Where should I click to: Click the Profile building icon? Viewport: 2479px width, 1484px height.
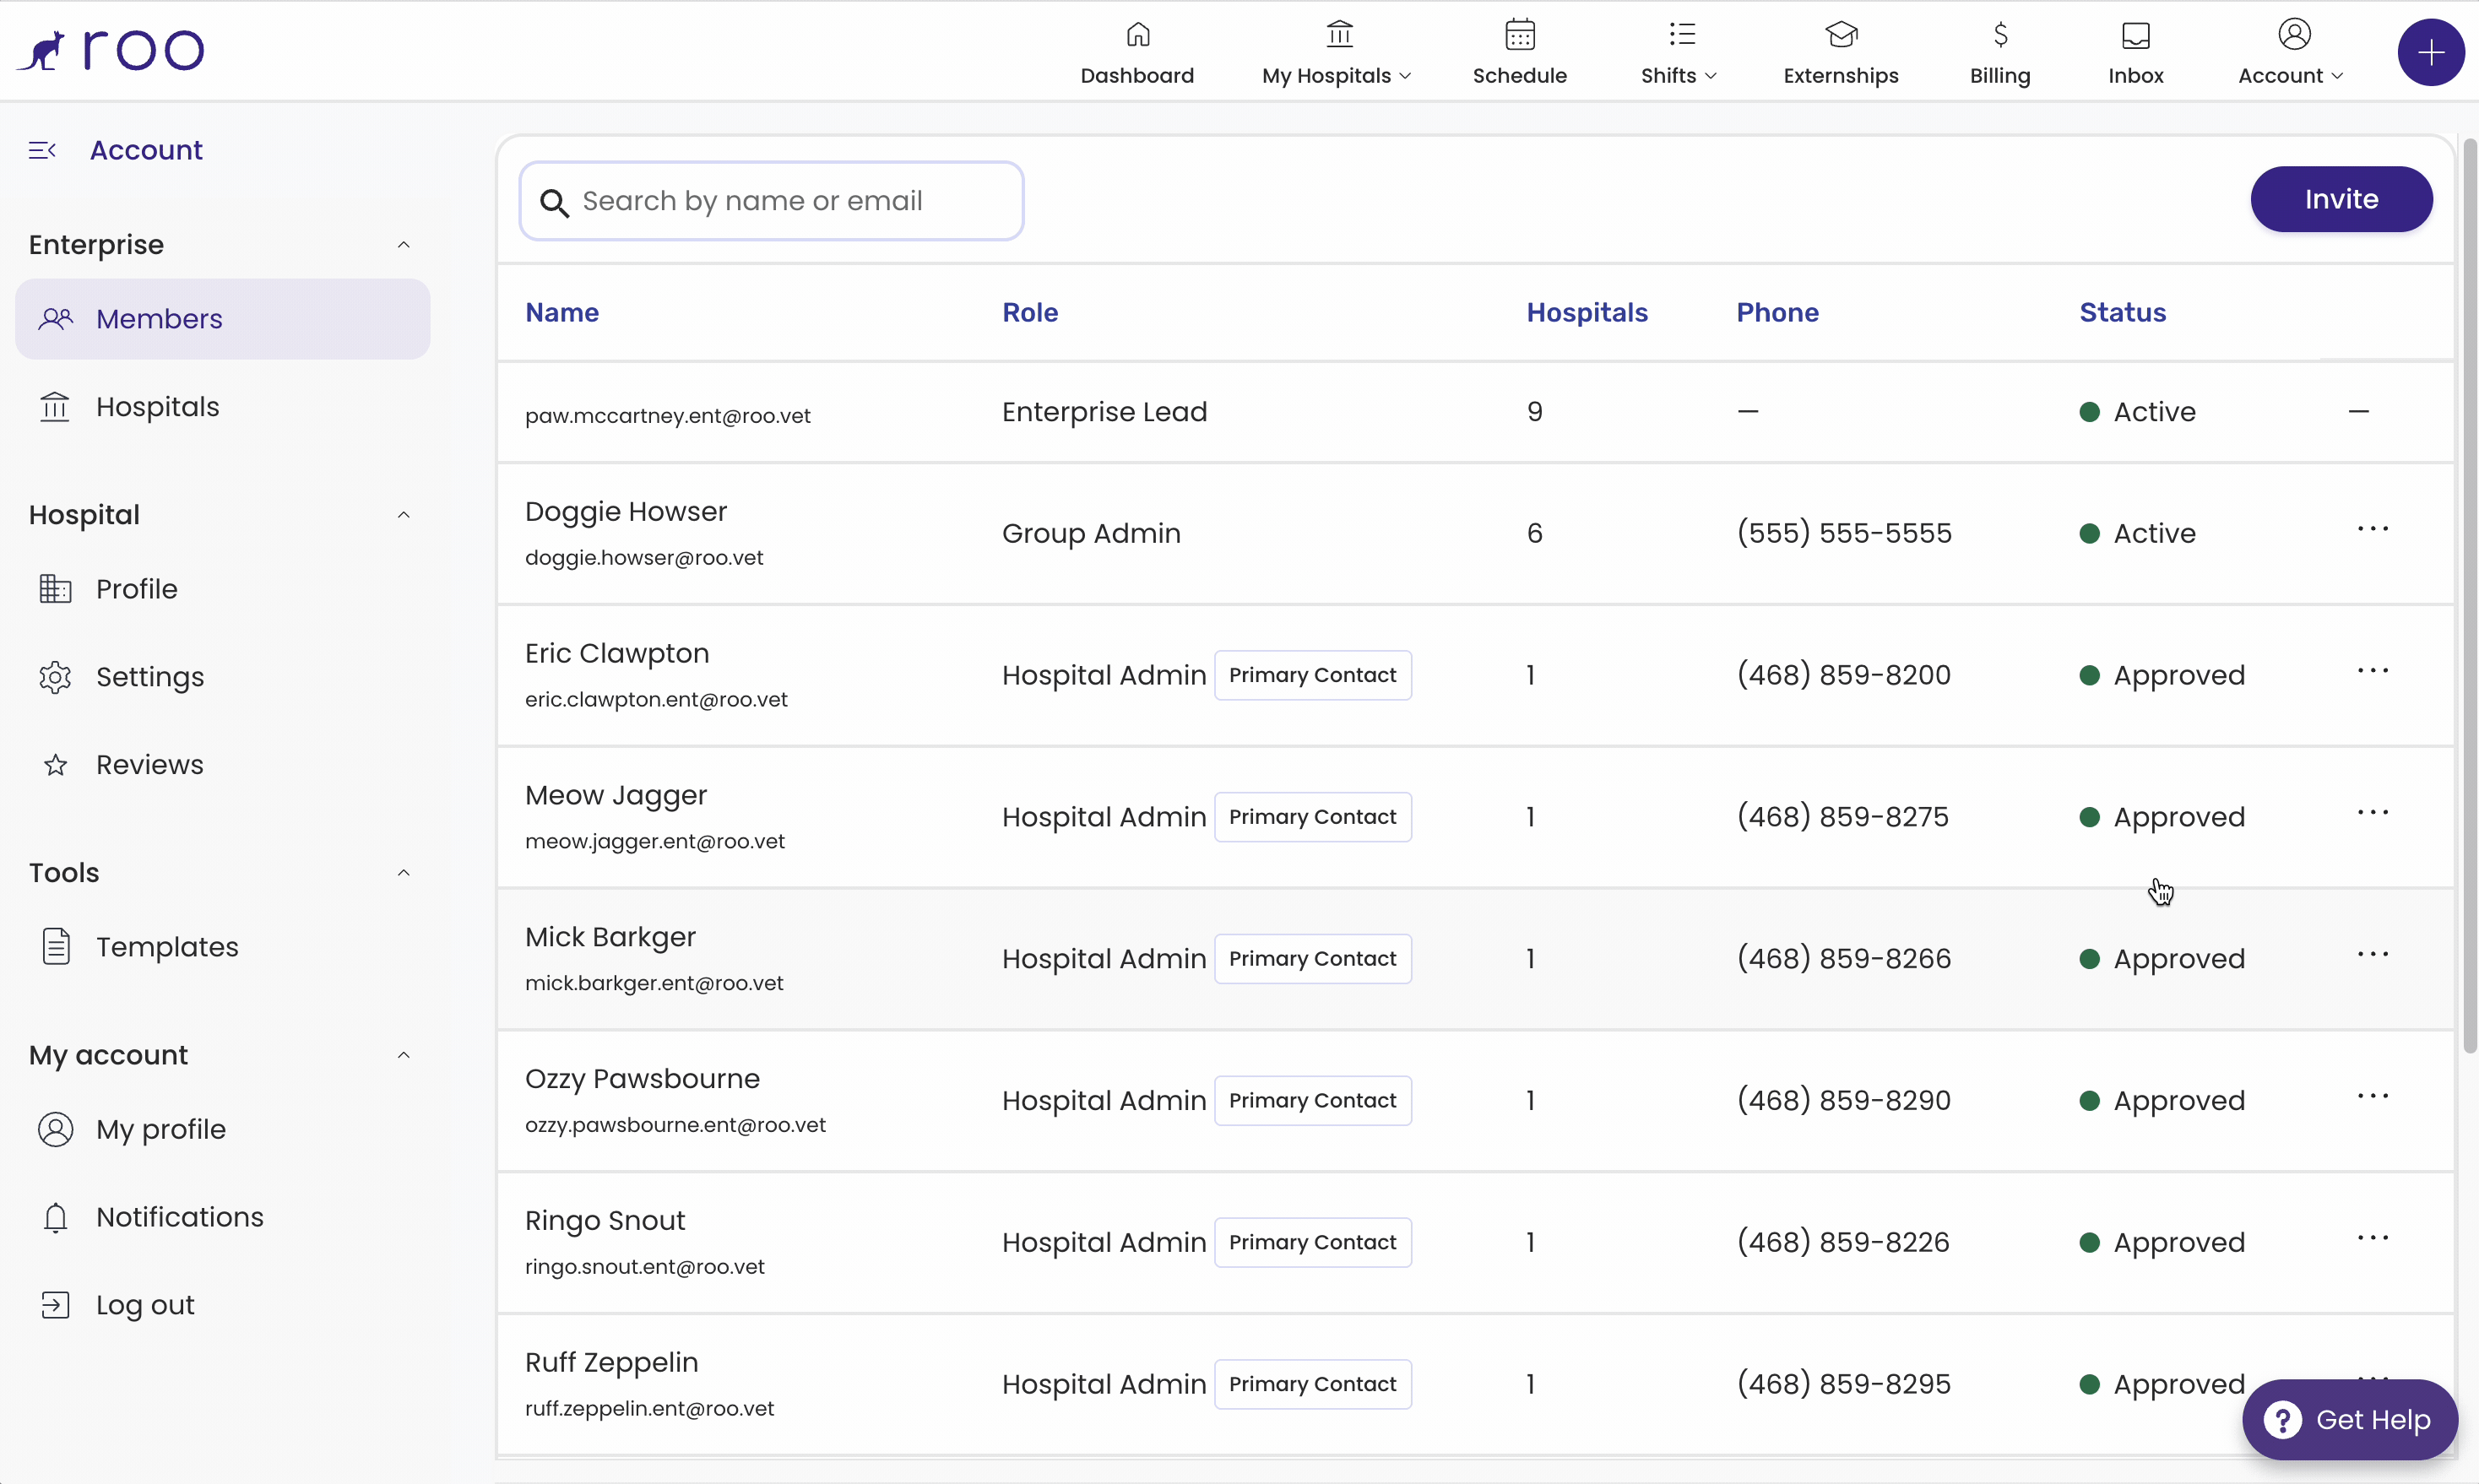point(55,589)
